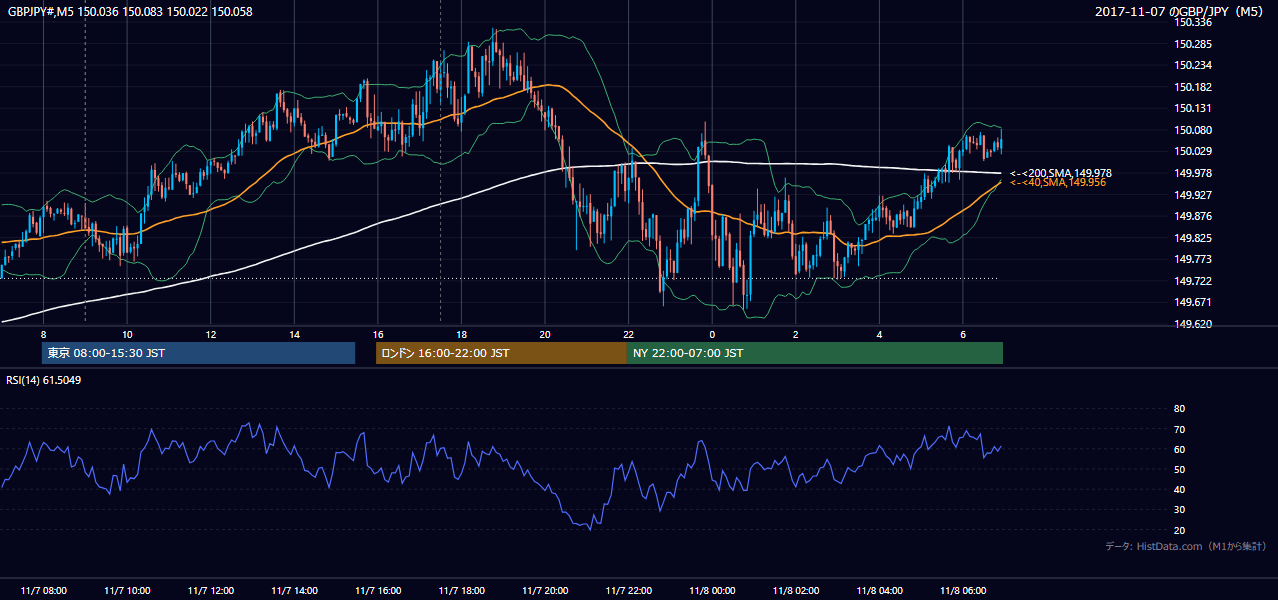Click hour label 14 under price chart
The width and height of the screenshot is (1278, 600).
tap(294, 334)
